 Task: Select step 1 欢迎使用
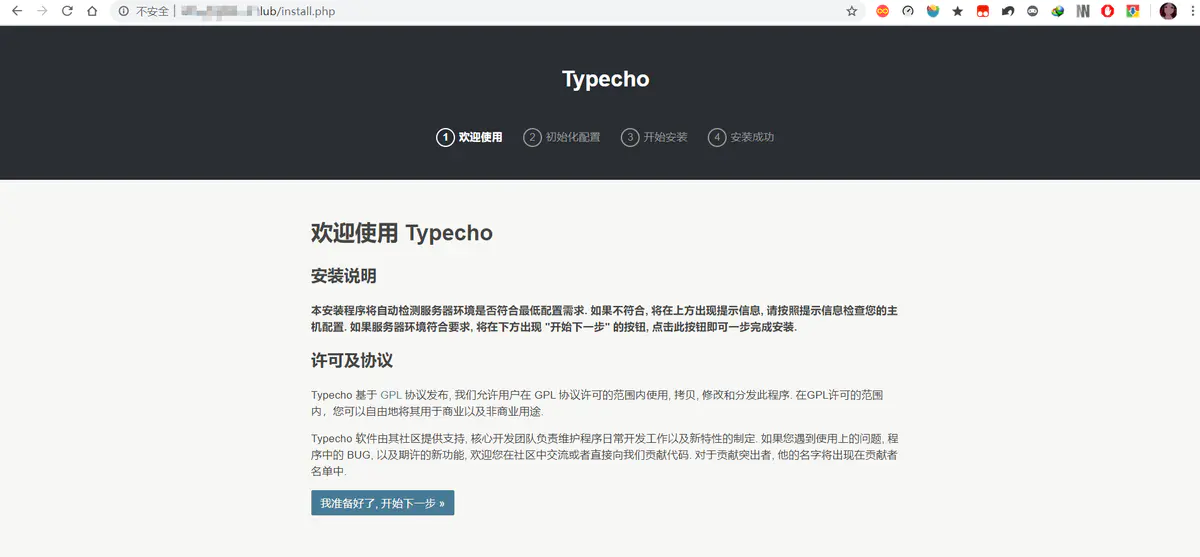tap(469, 137)
